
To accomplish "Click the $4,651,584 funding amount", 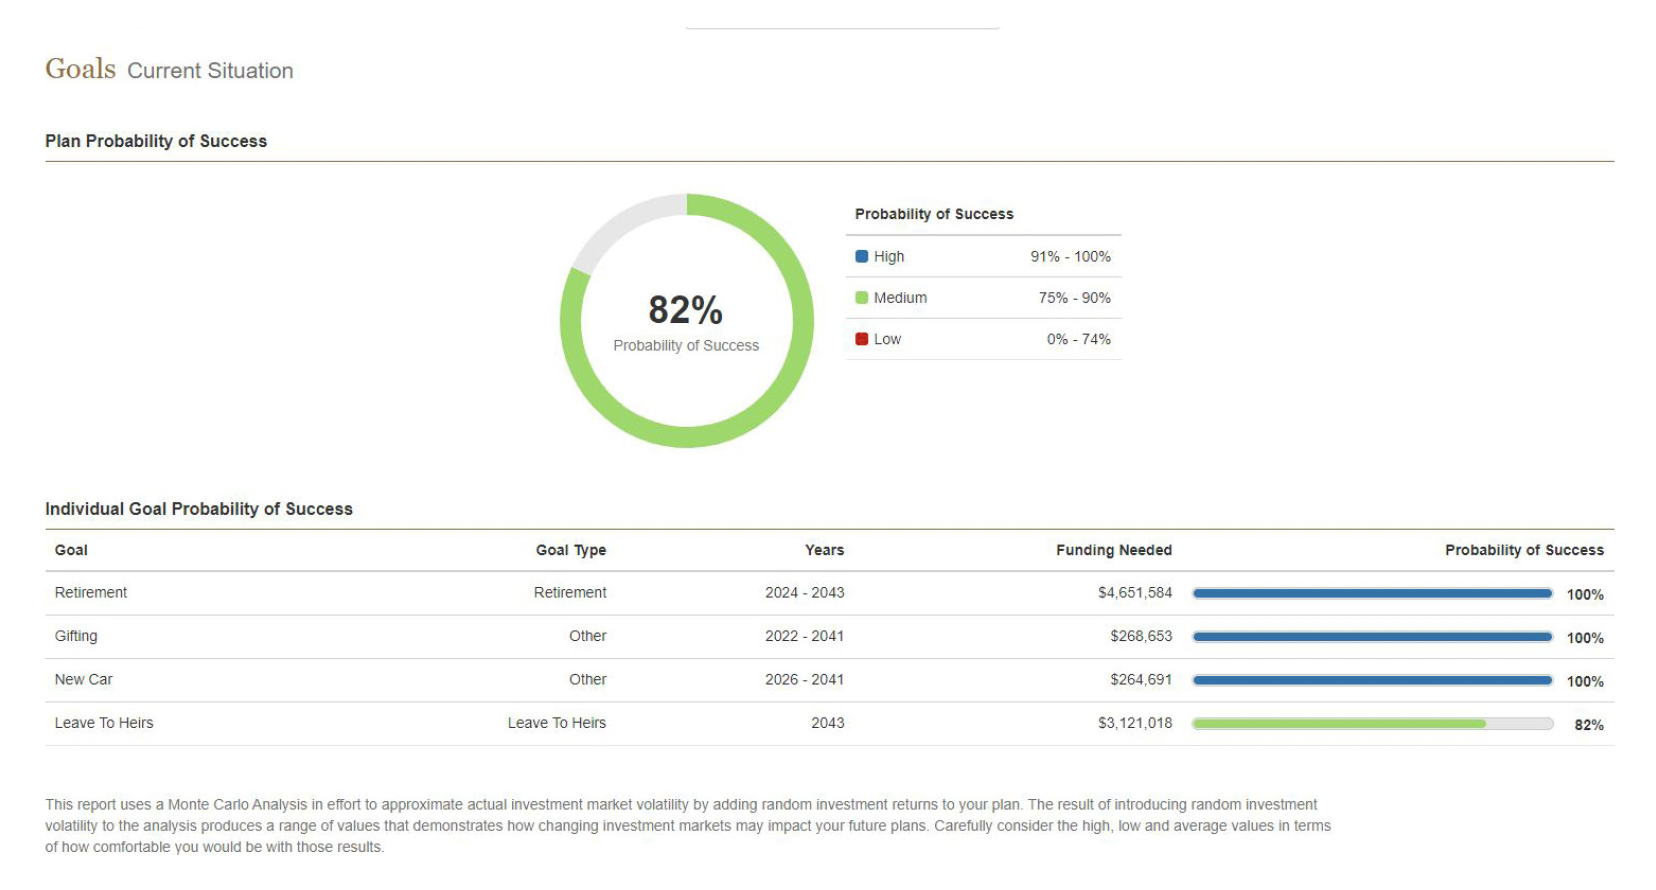I will tap(1135, 592).
